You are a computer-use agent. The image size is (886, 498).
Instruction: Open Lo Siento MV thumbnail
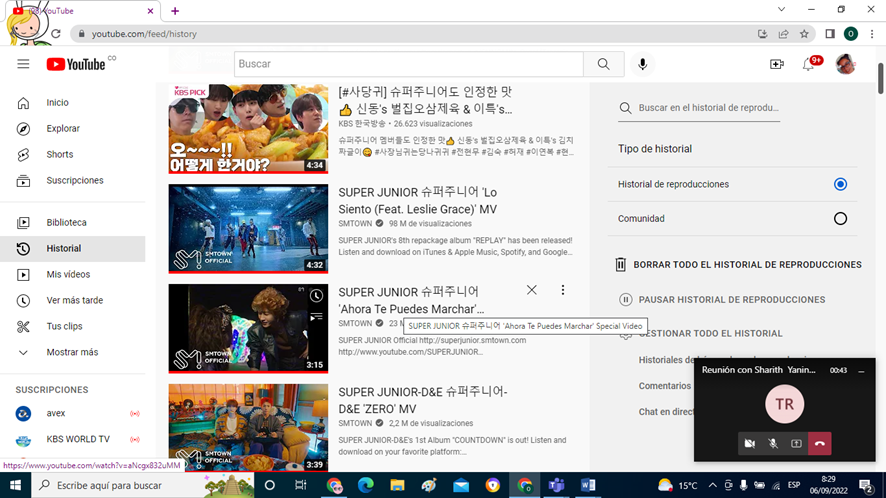[248, 228]
